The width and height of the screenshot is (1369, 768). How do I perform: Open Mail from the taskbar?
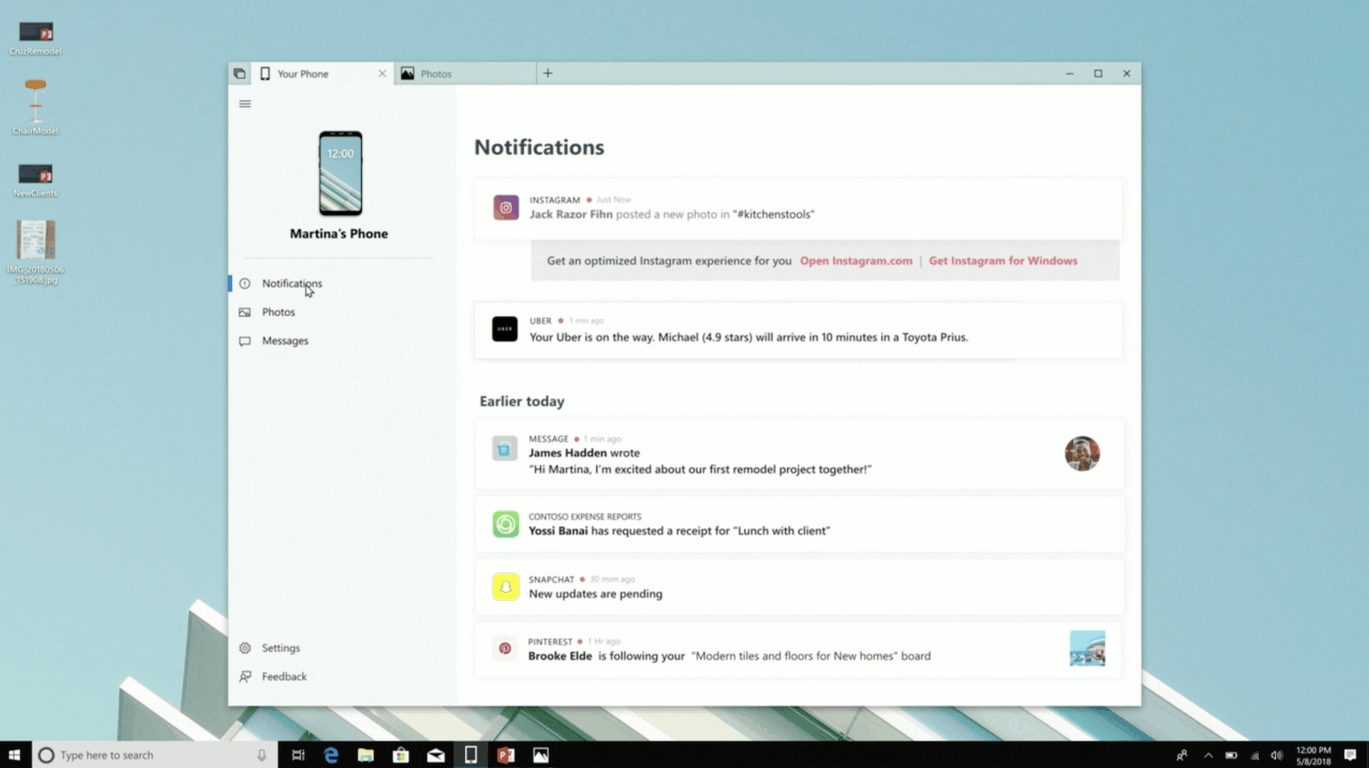pyautogui.click(x=436, y=755)
